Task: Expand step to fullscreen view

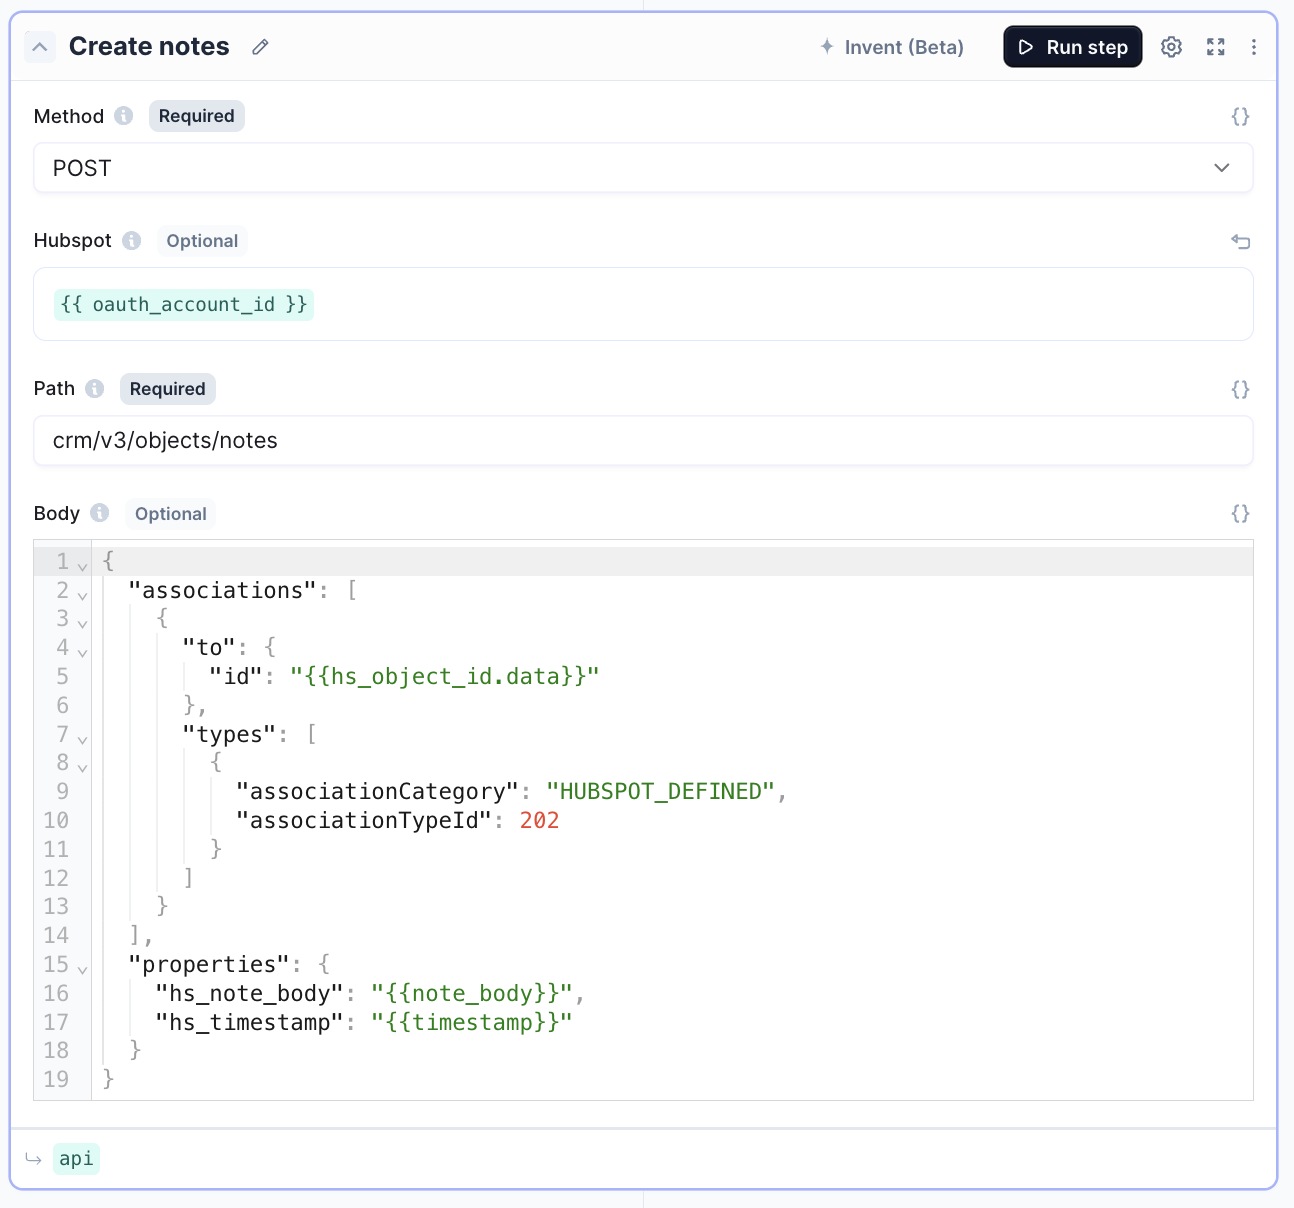Action: click(x=1216, y=47)
